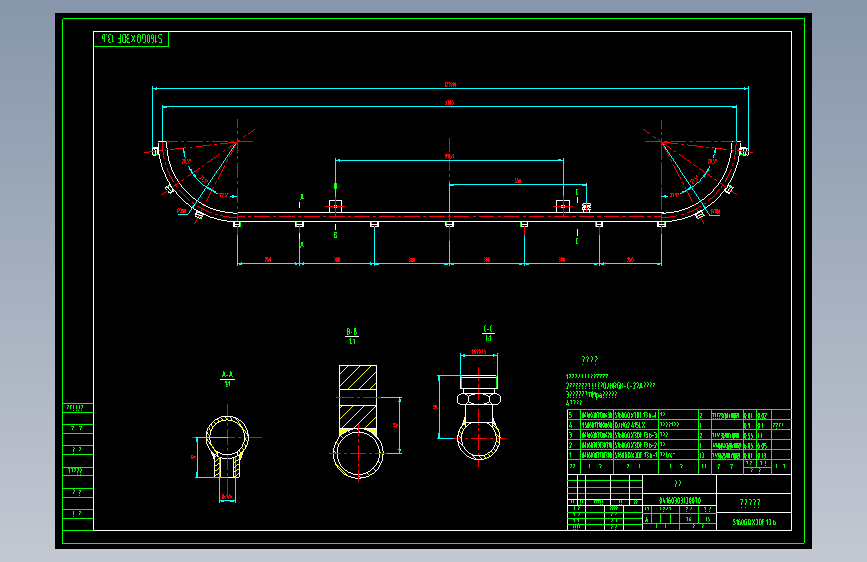The width and height of the screenshot is (867, 562).
Task: Select the drawing number in the title block corner
Action: tap(754, 522)
